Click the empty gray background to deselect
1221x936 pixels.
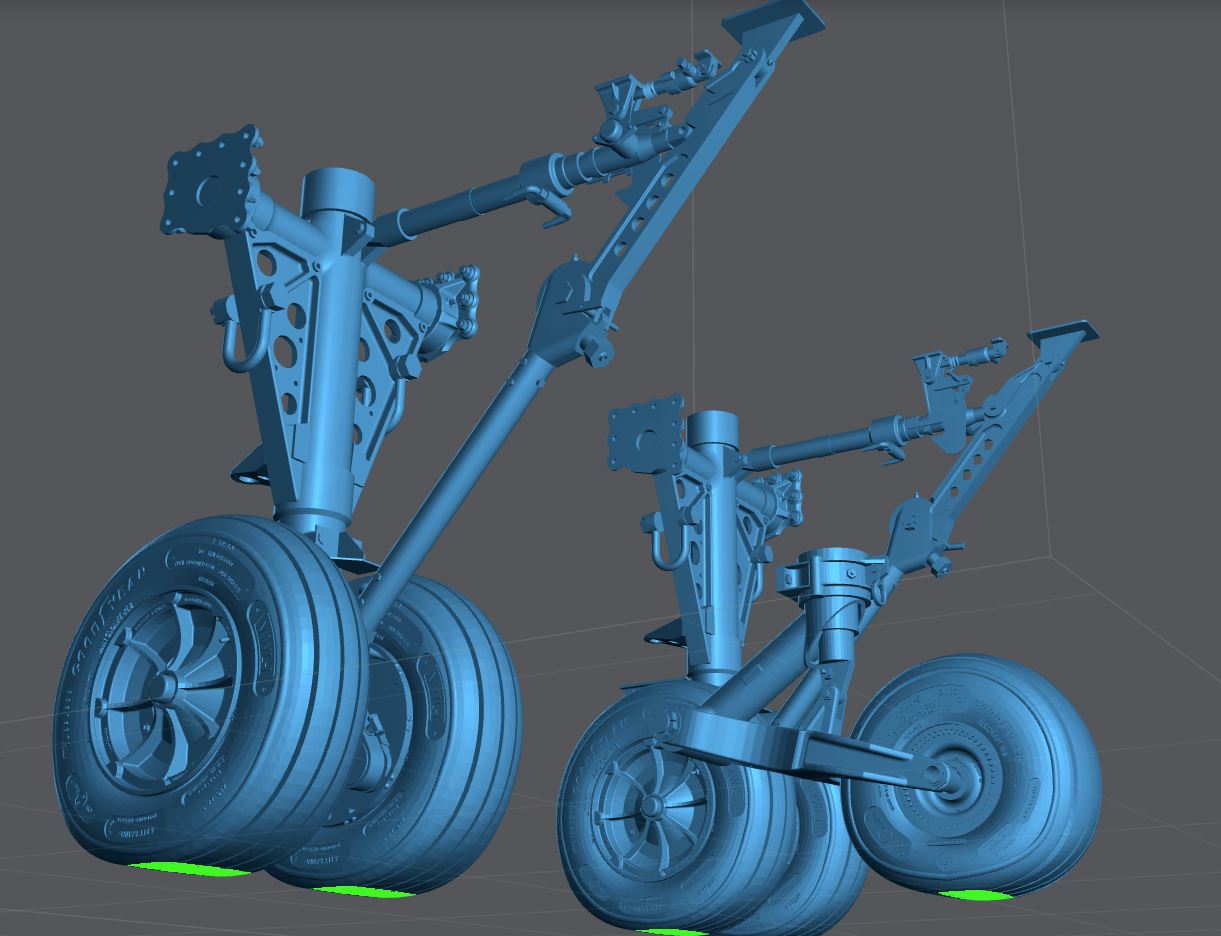coord(100,400)
